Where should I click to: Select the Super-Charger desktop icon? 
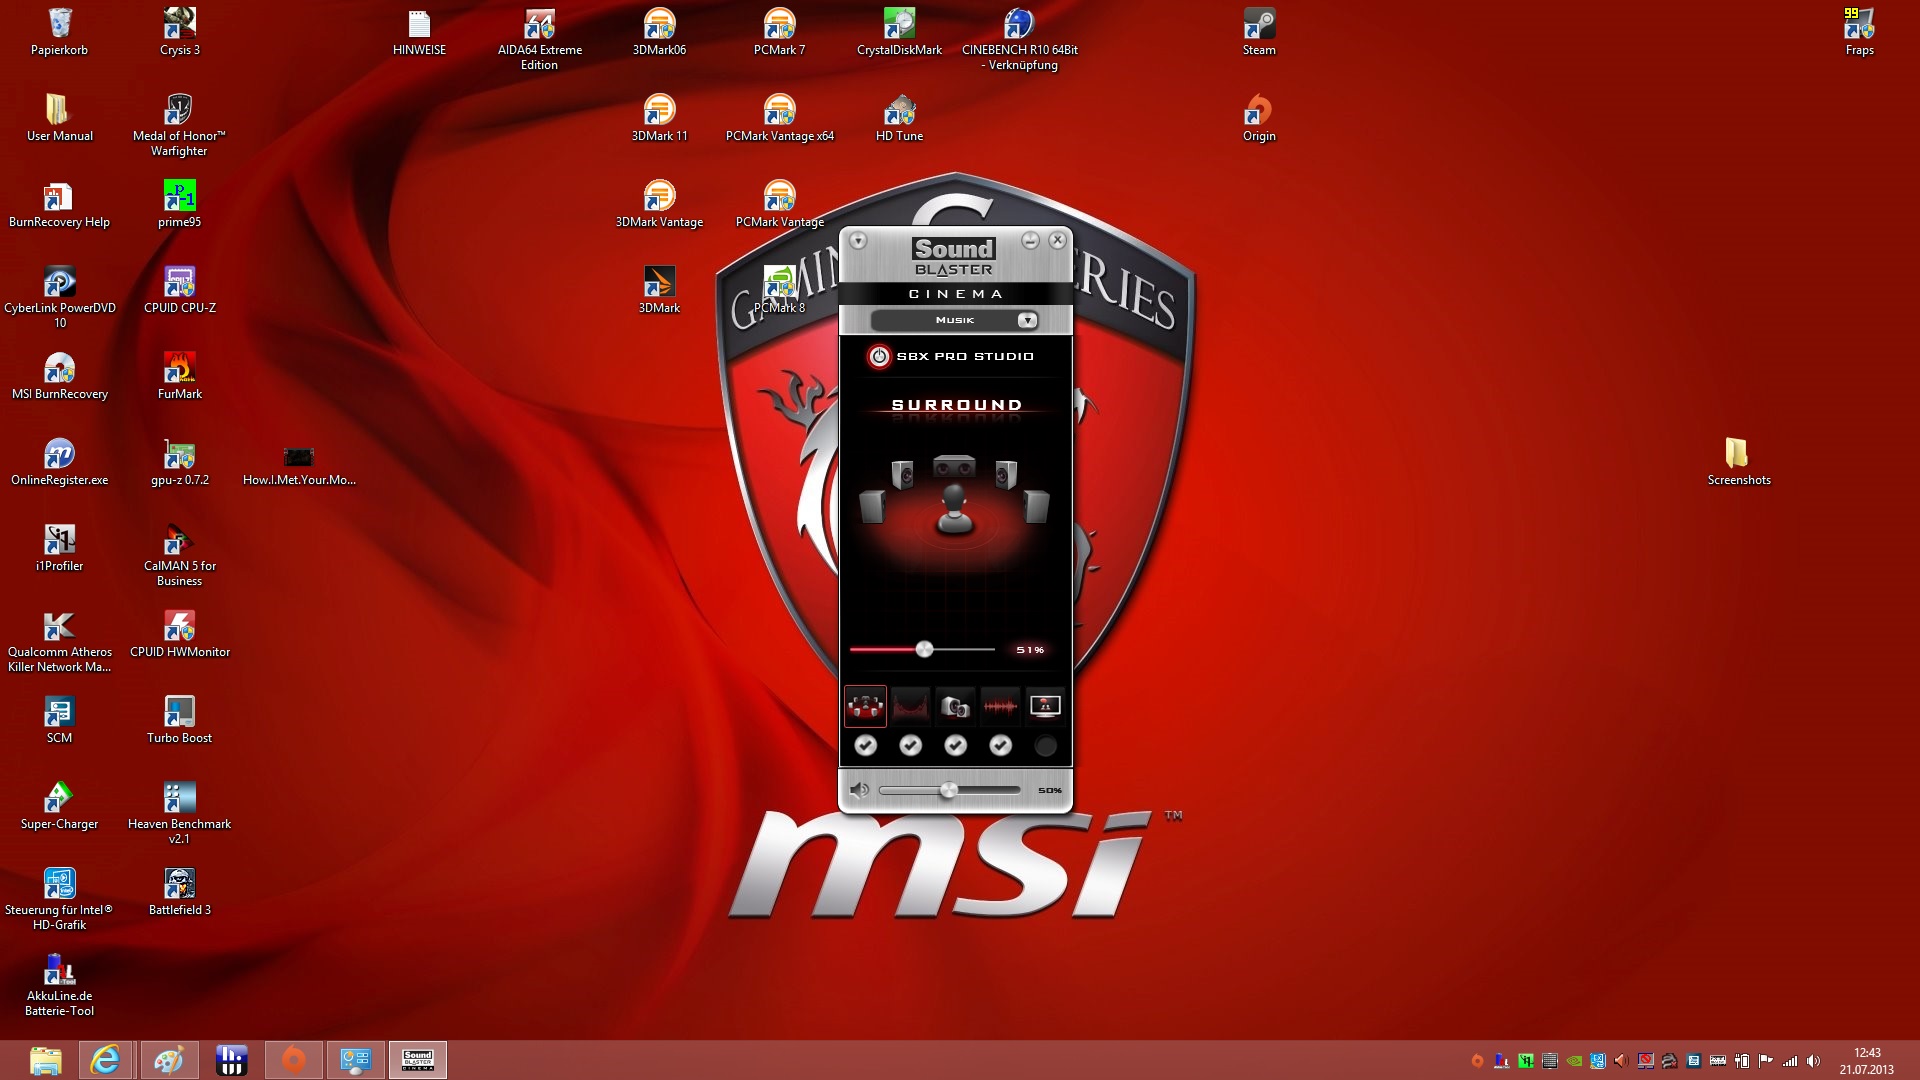[x=60, y=806]
